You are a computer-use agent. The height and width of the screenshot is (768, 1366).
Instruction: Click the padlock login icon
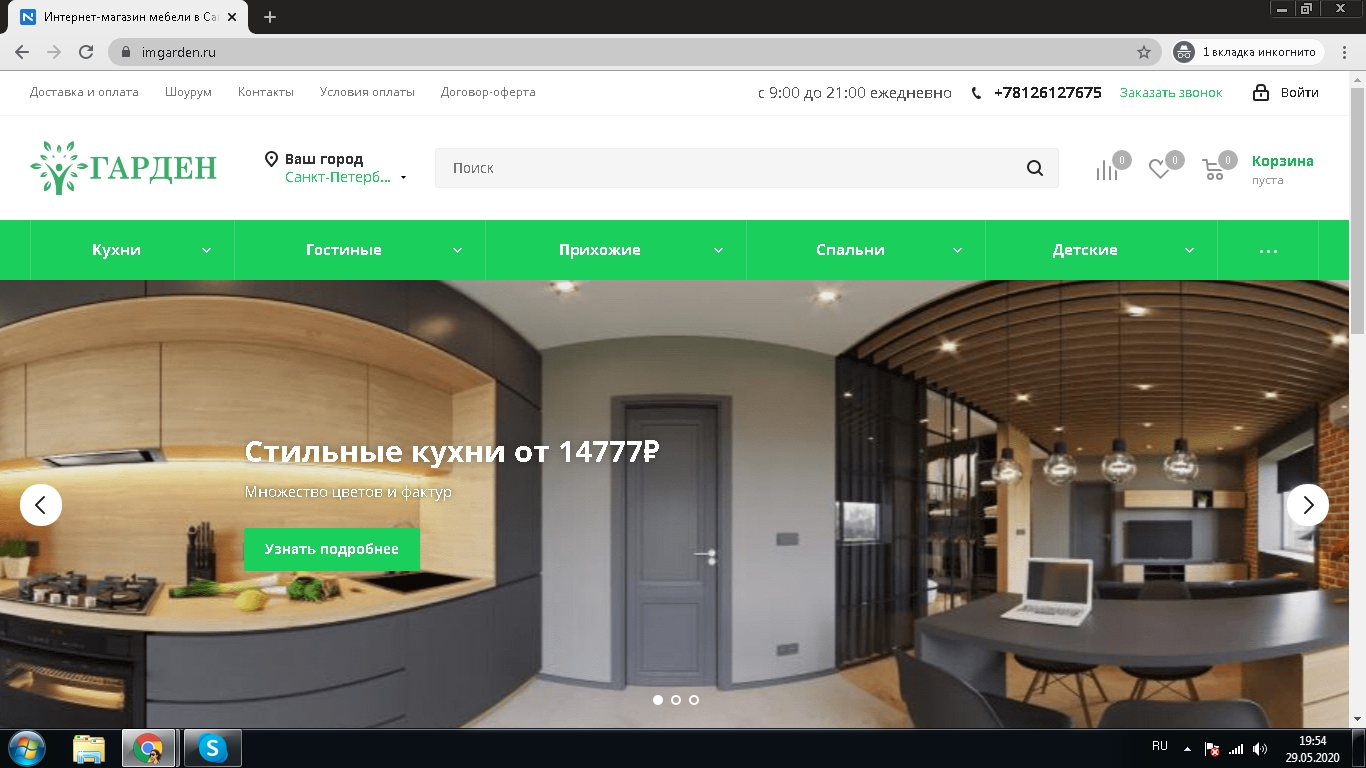(x=1261, y=92)
